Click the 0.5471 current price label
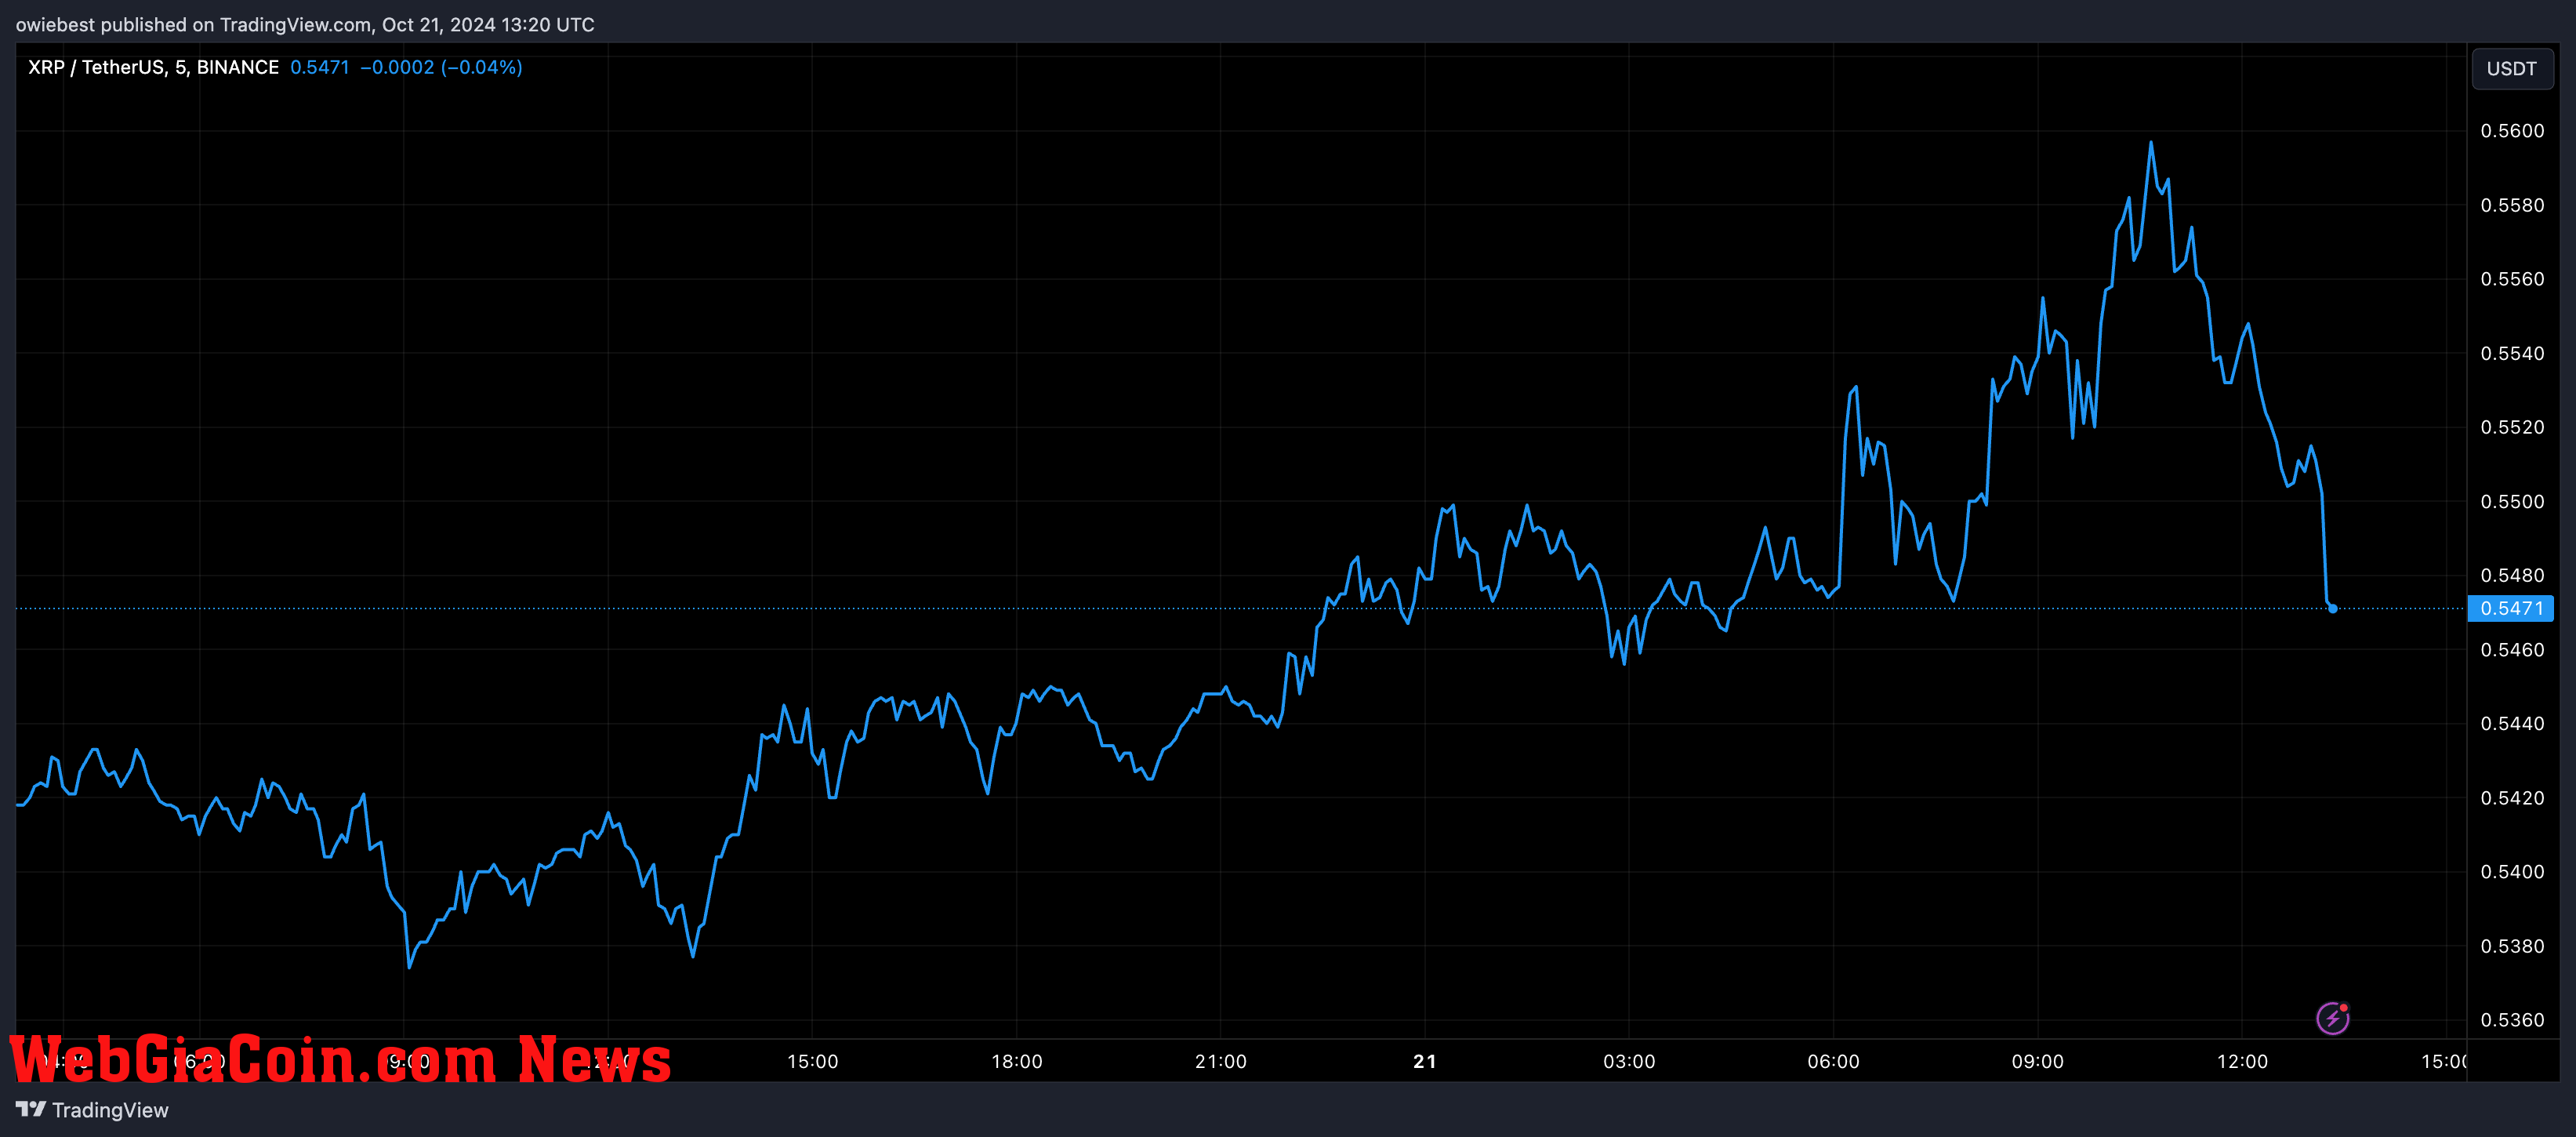The height and width of the screenshot is (1137, 2576). point(2511,608)
